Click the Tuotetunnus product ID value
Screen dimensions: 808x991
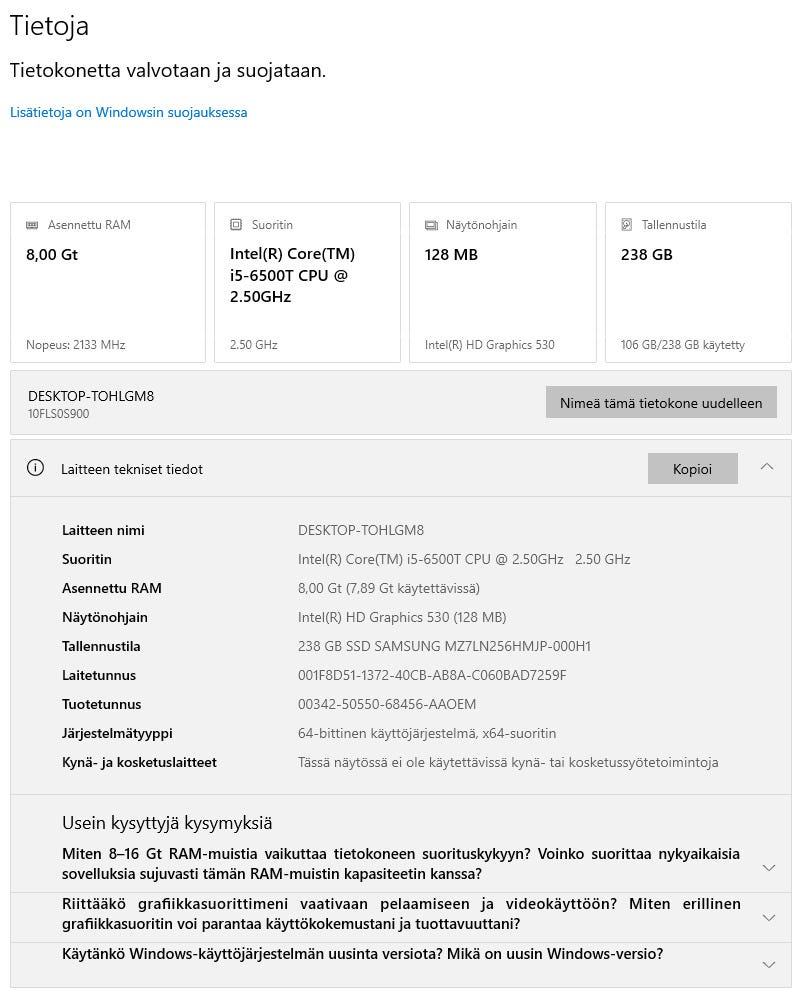pos(387,704)
